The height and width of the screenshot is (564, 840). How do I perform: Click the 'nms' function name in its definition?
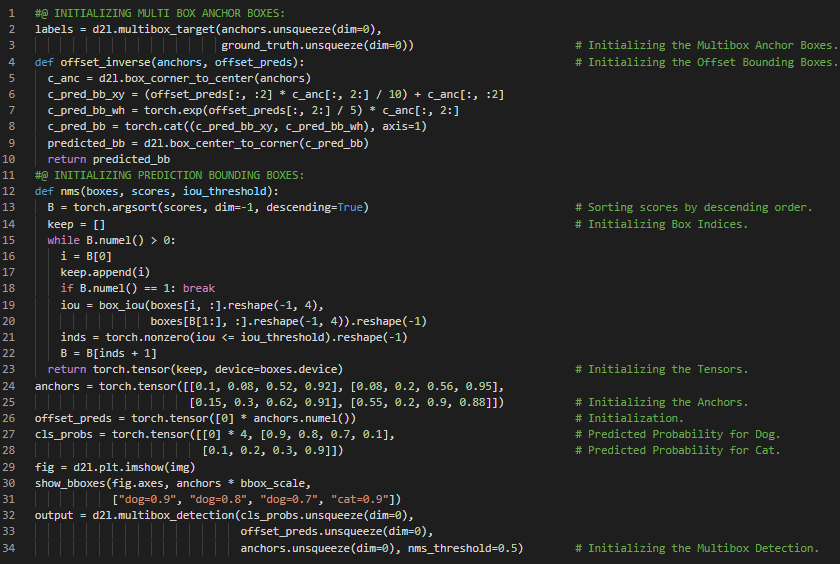pos(70,191)
